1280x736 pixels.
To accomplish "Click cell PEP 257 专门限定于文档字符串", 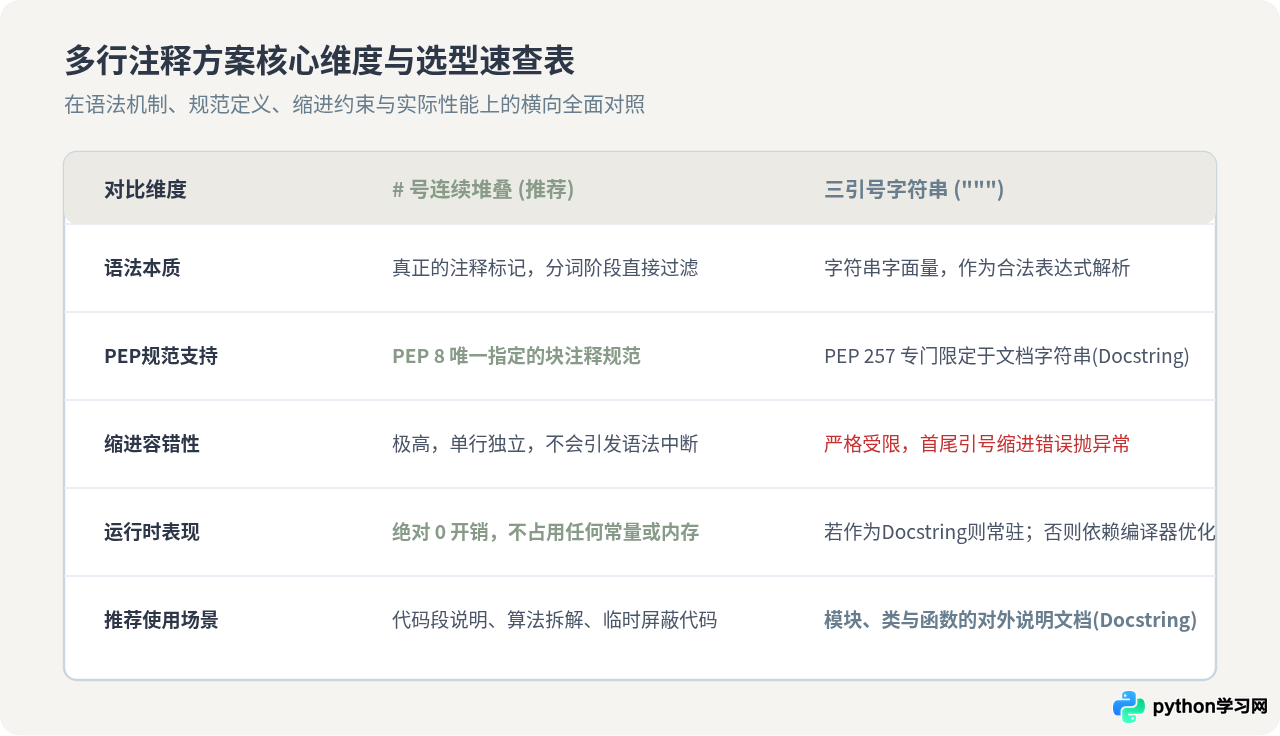I will pyautogui.click(x=1007, y=356).
